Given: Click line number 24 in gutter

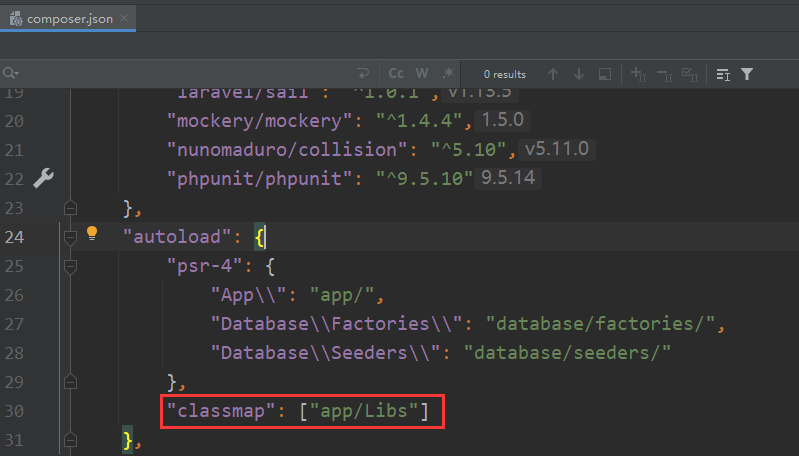Looking at the screenshot, I should point(14,237).
